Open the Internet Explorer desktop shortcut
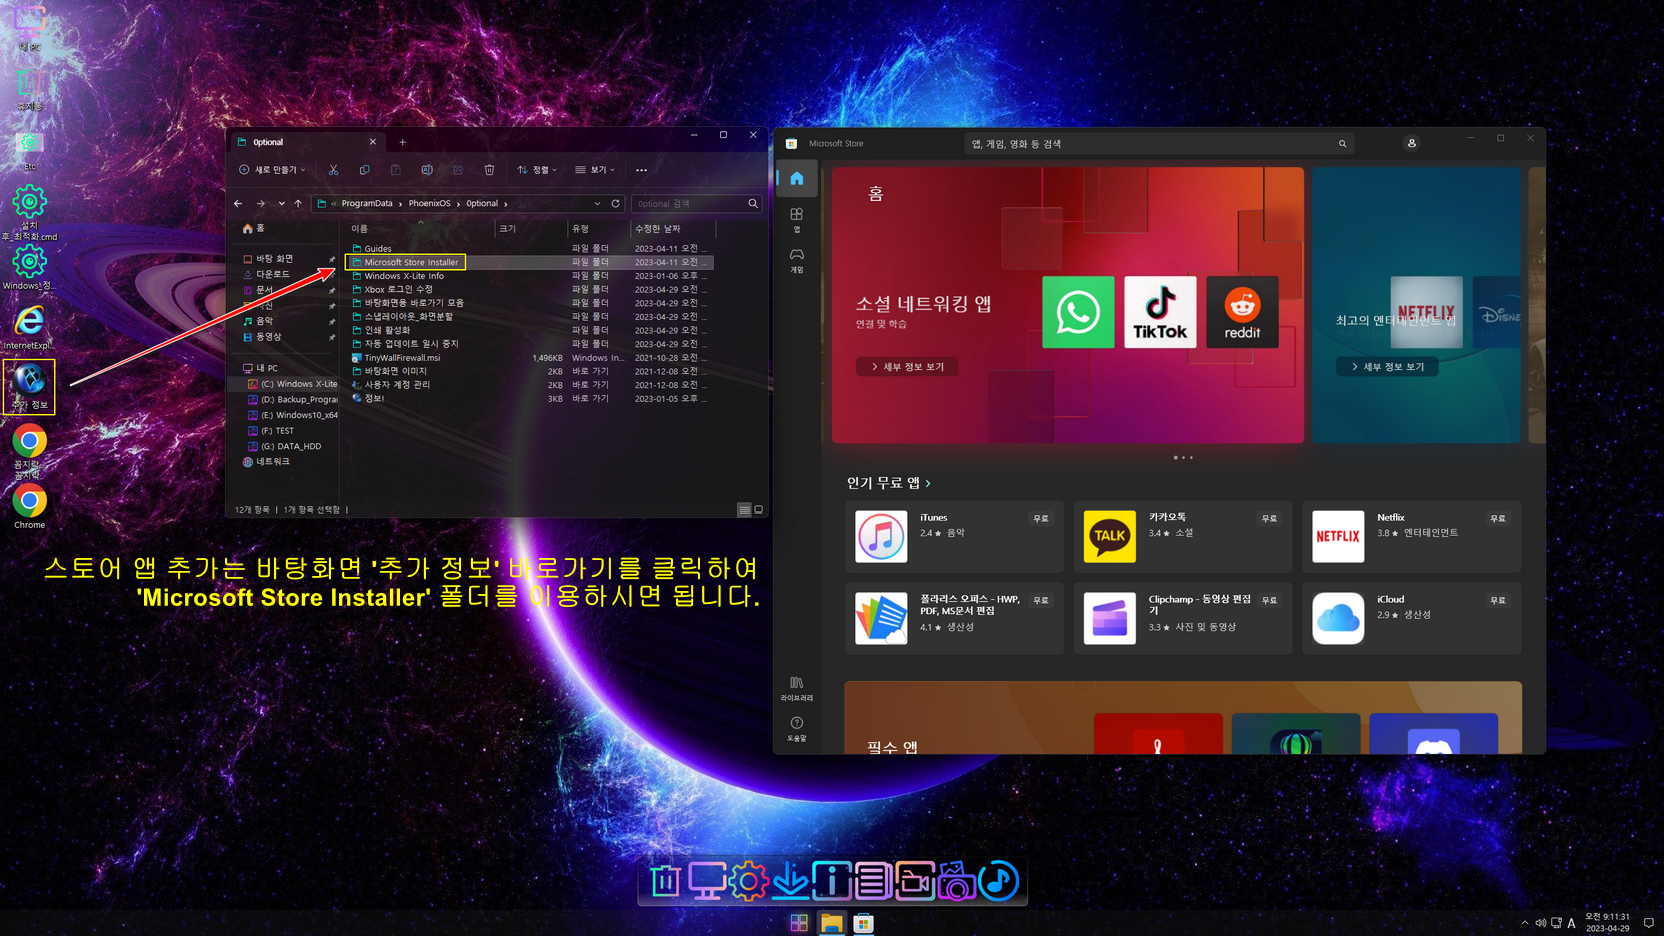Image resolution: width=1664 pixels, height=936 pixels. [x=29, y=328]
